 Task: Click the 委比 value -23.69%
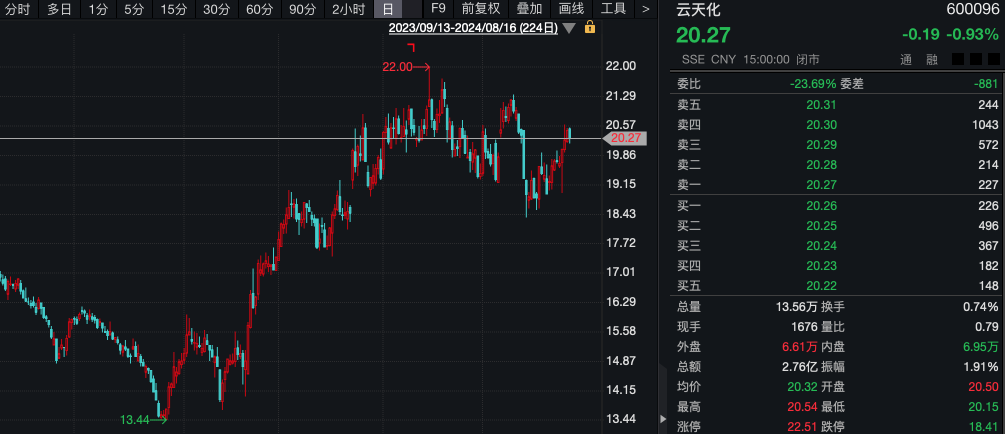[x=813, y=84]
